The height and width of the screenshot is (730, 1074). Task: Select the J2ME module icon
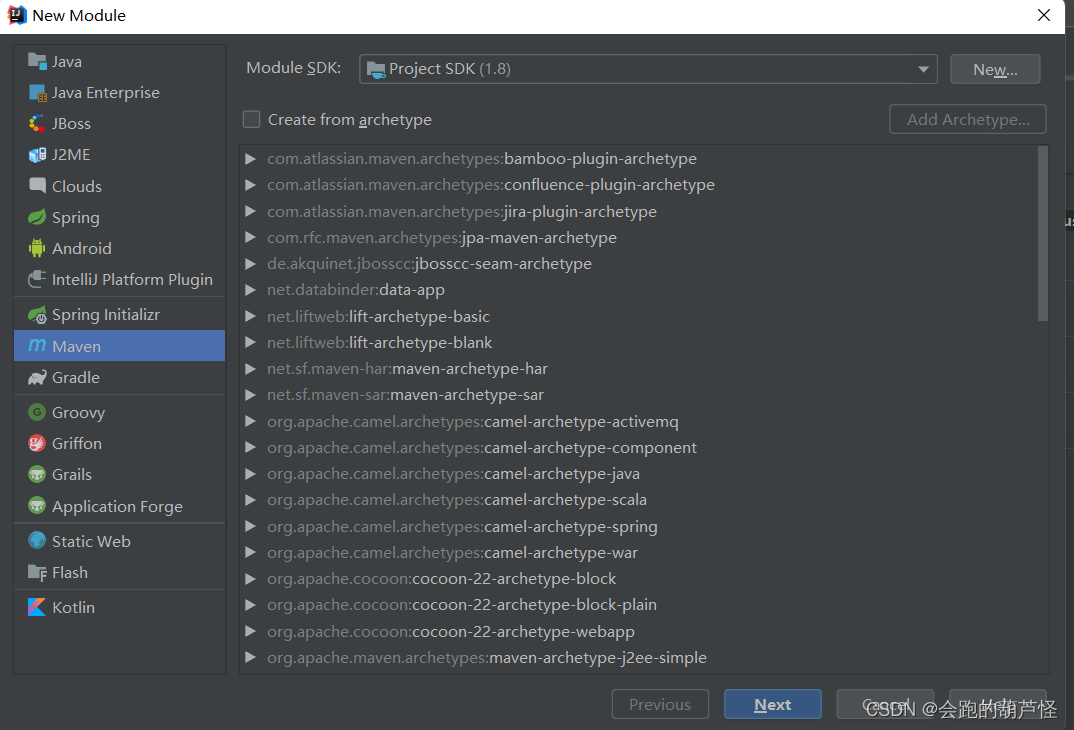(37, 155)
